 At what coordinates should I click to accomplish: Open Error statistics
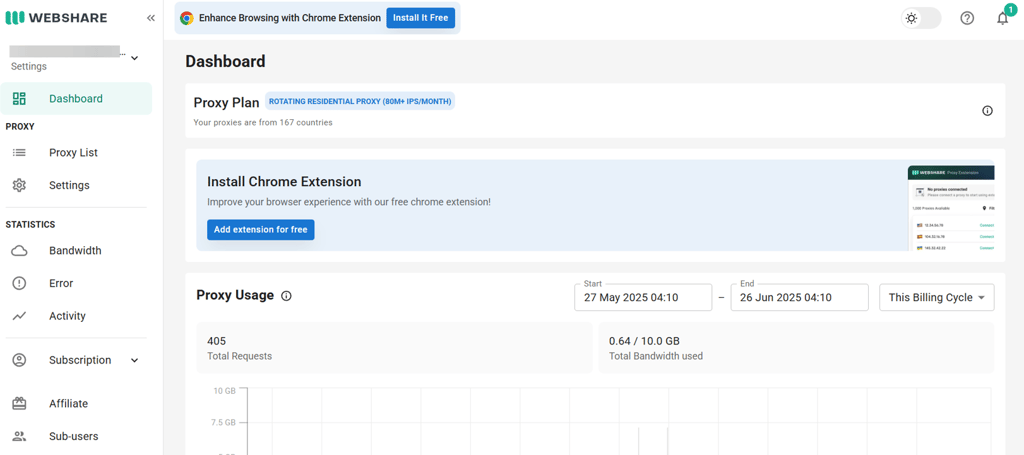pos(61,283)
